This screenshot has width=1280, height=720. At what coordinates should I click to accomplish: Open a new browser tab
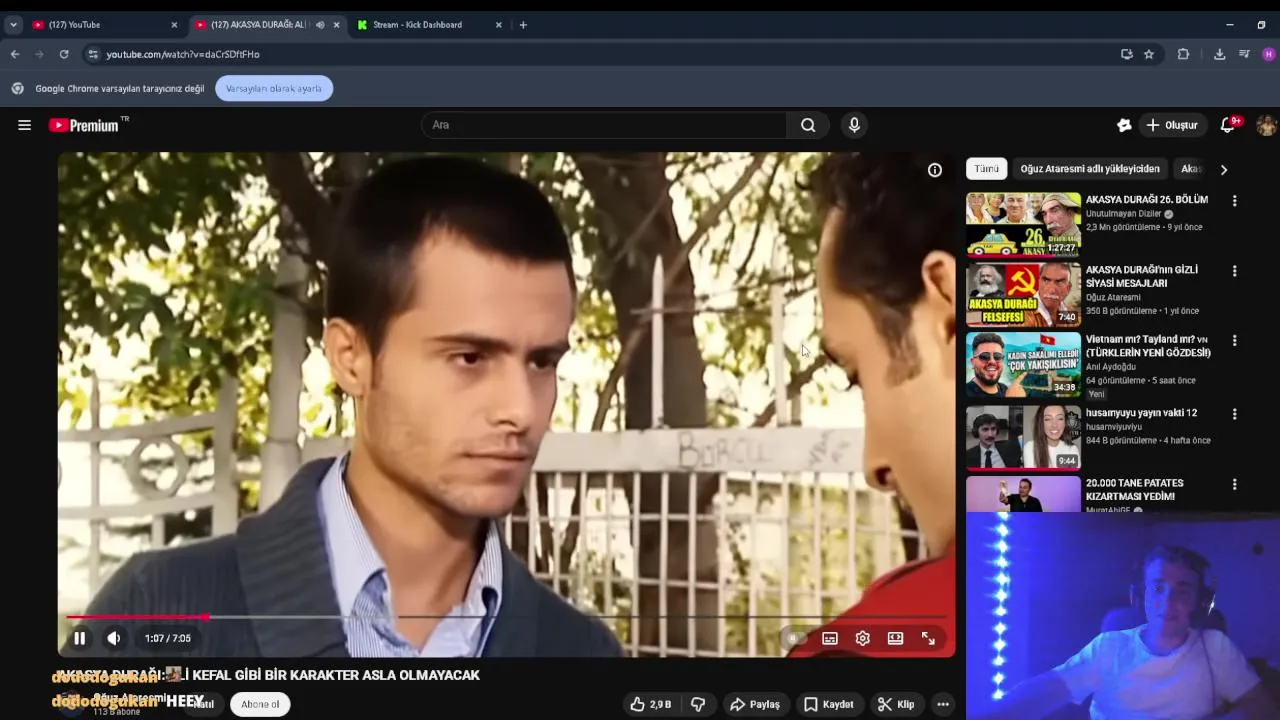(523, 25)
